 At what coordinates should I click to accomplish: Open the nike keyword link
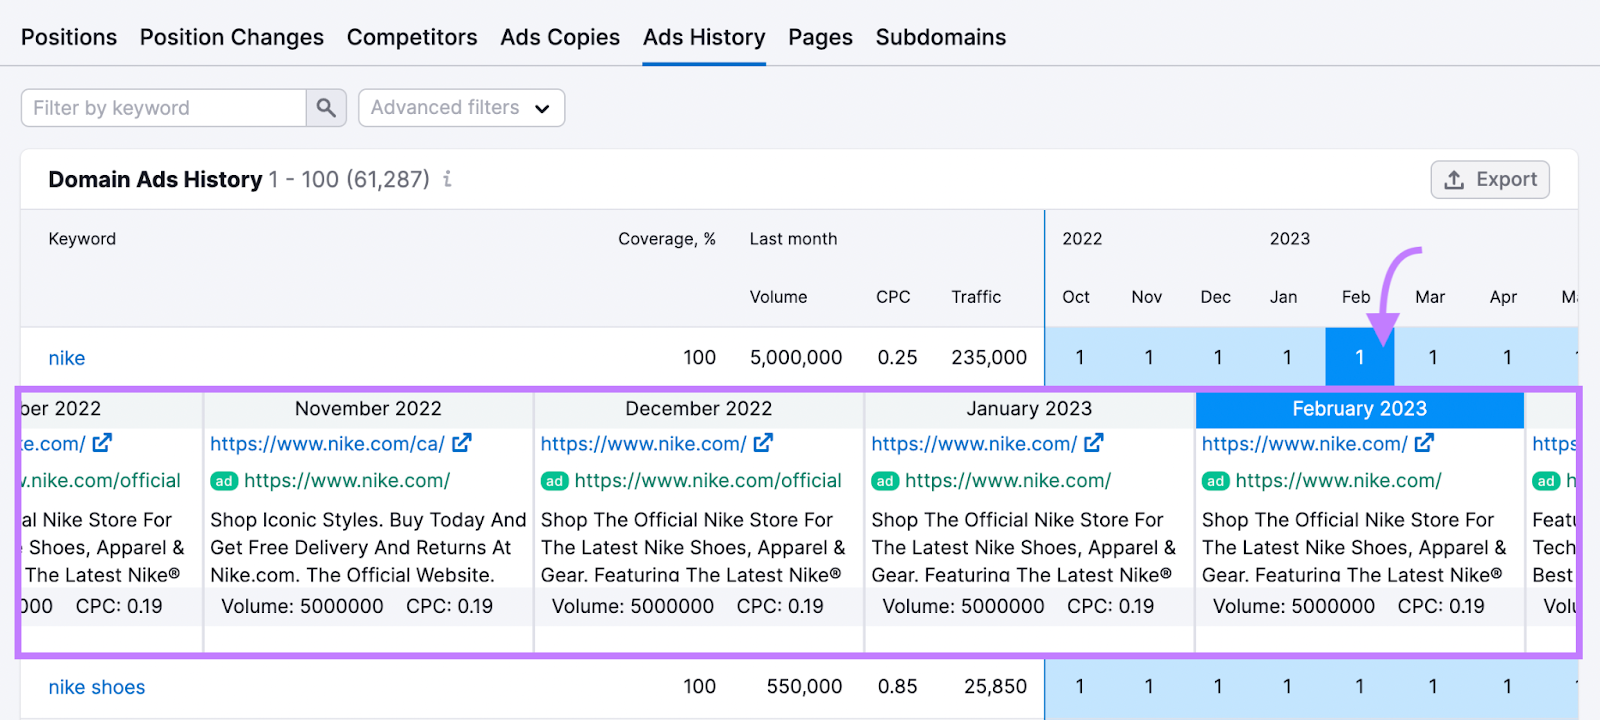tap(67, 358)
